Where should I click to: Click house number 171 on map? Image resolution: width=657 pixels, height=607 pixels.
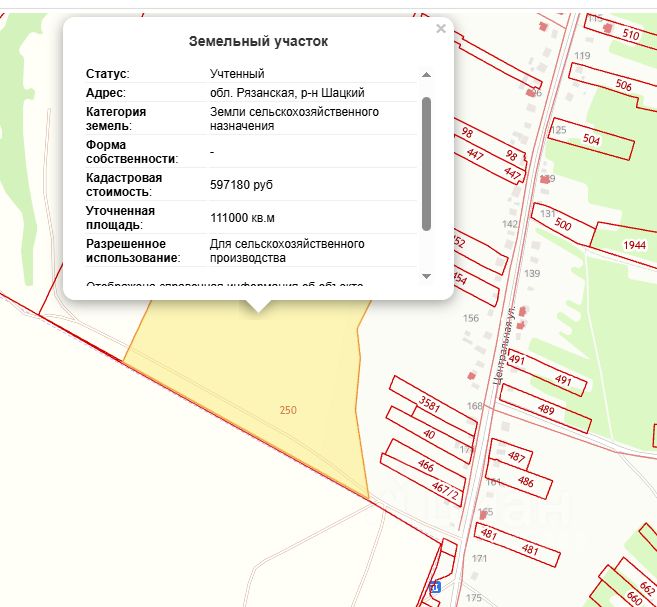[479, 558]
